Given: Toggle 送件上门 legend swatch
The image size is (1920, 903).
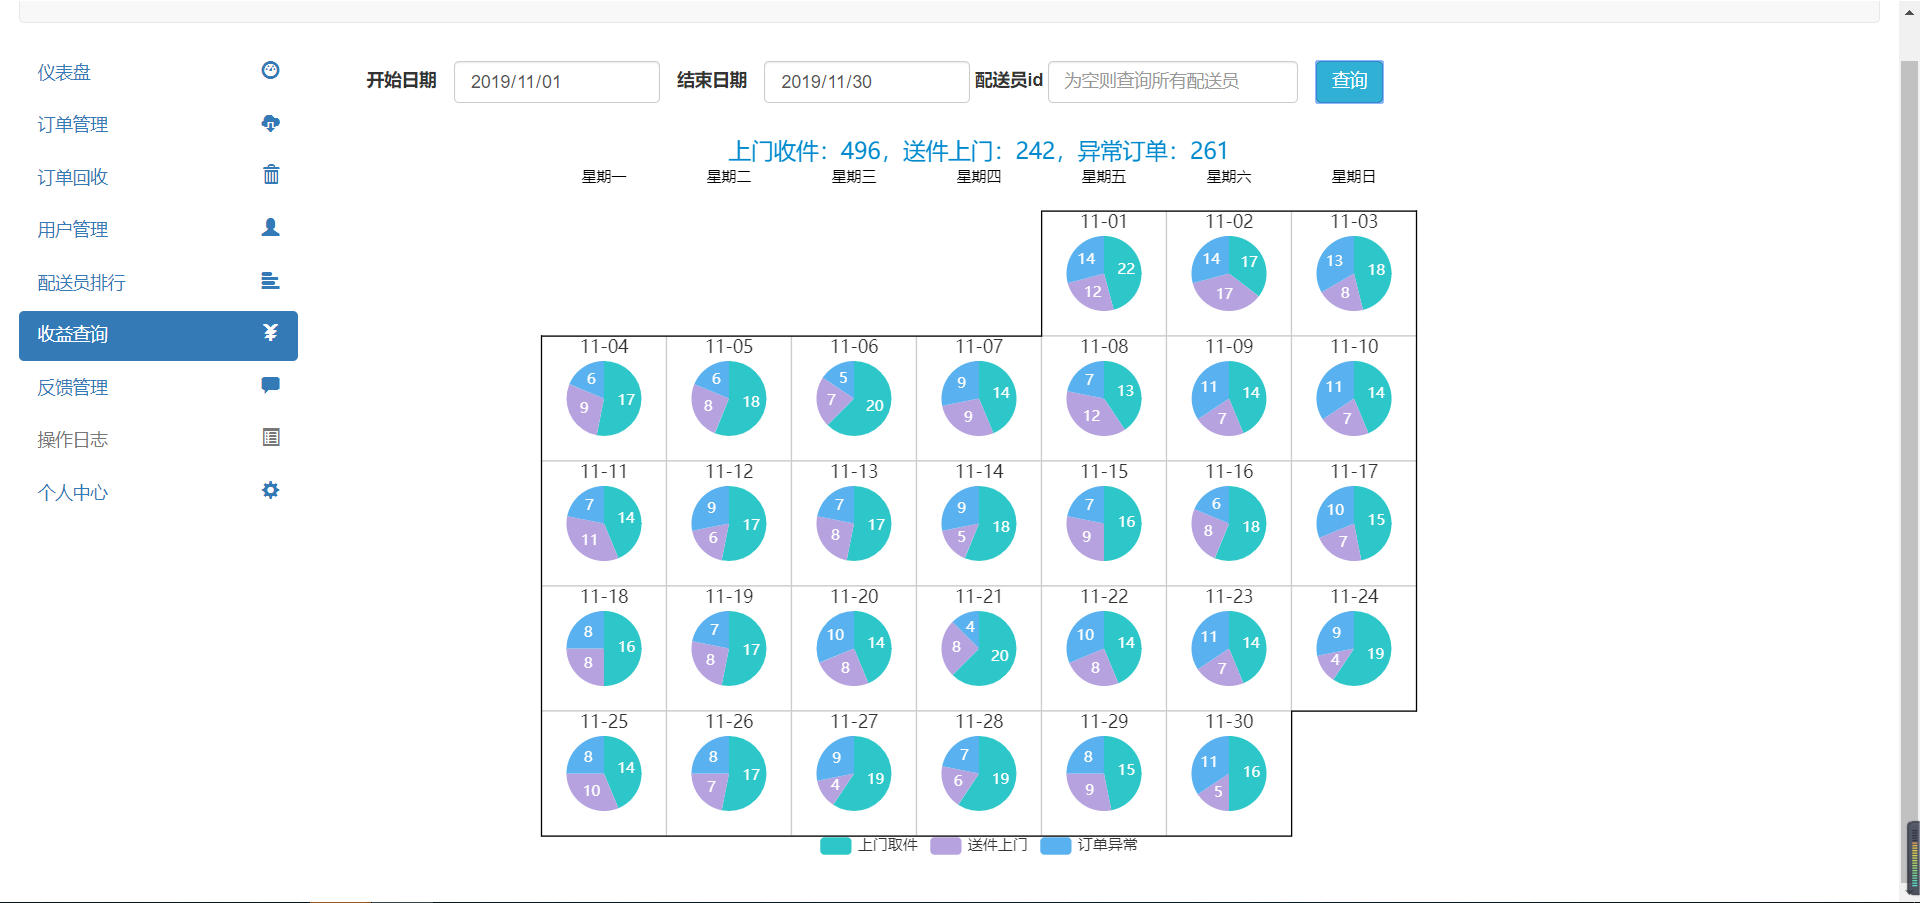Looking at the screenshot, I should pyautogui.click(x=945, y=846).
